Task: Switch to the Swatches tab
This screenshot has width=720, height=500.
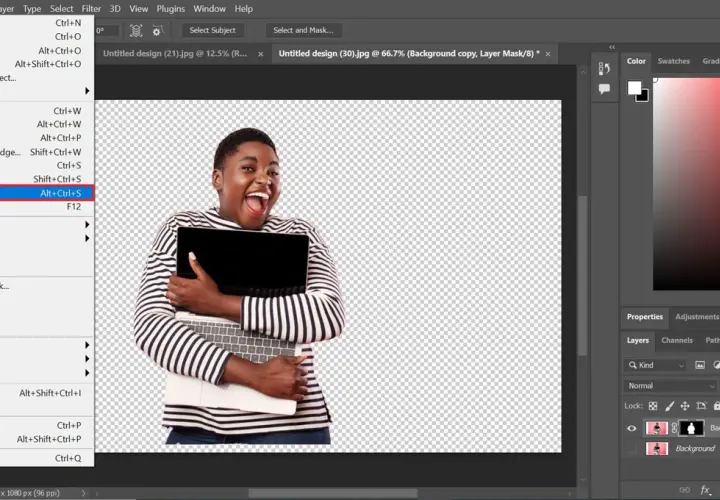Action: [x=673, y=61]
